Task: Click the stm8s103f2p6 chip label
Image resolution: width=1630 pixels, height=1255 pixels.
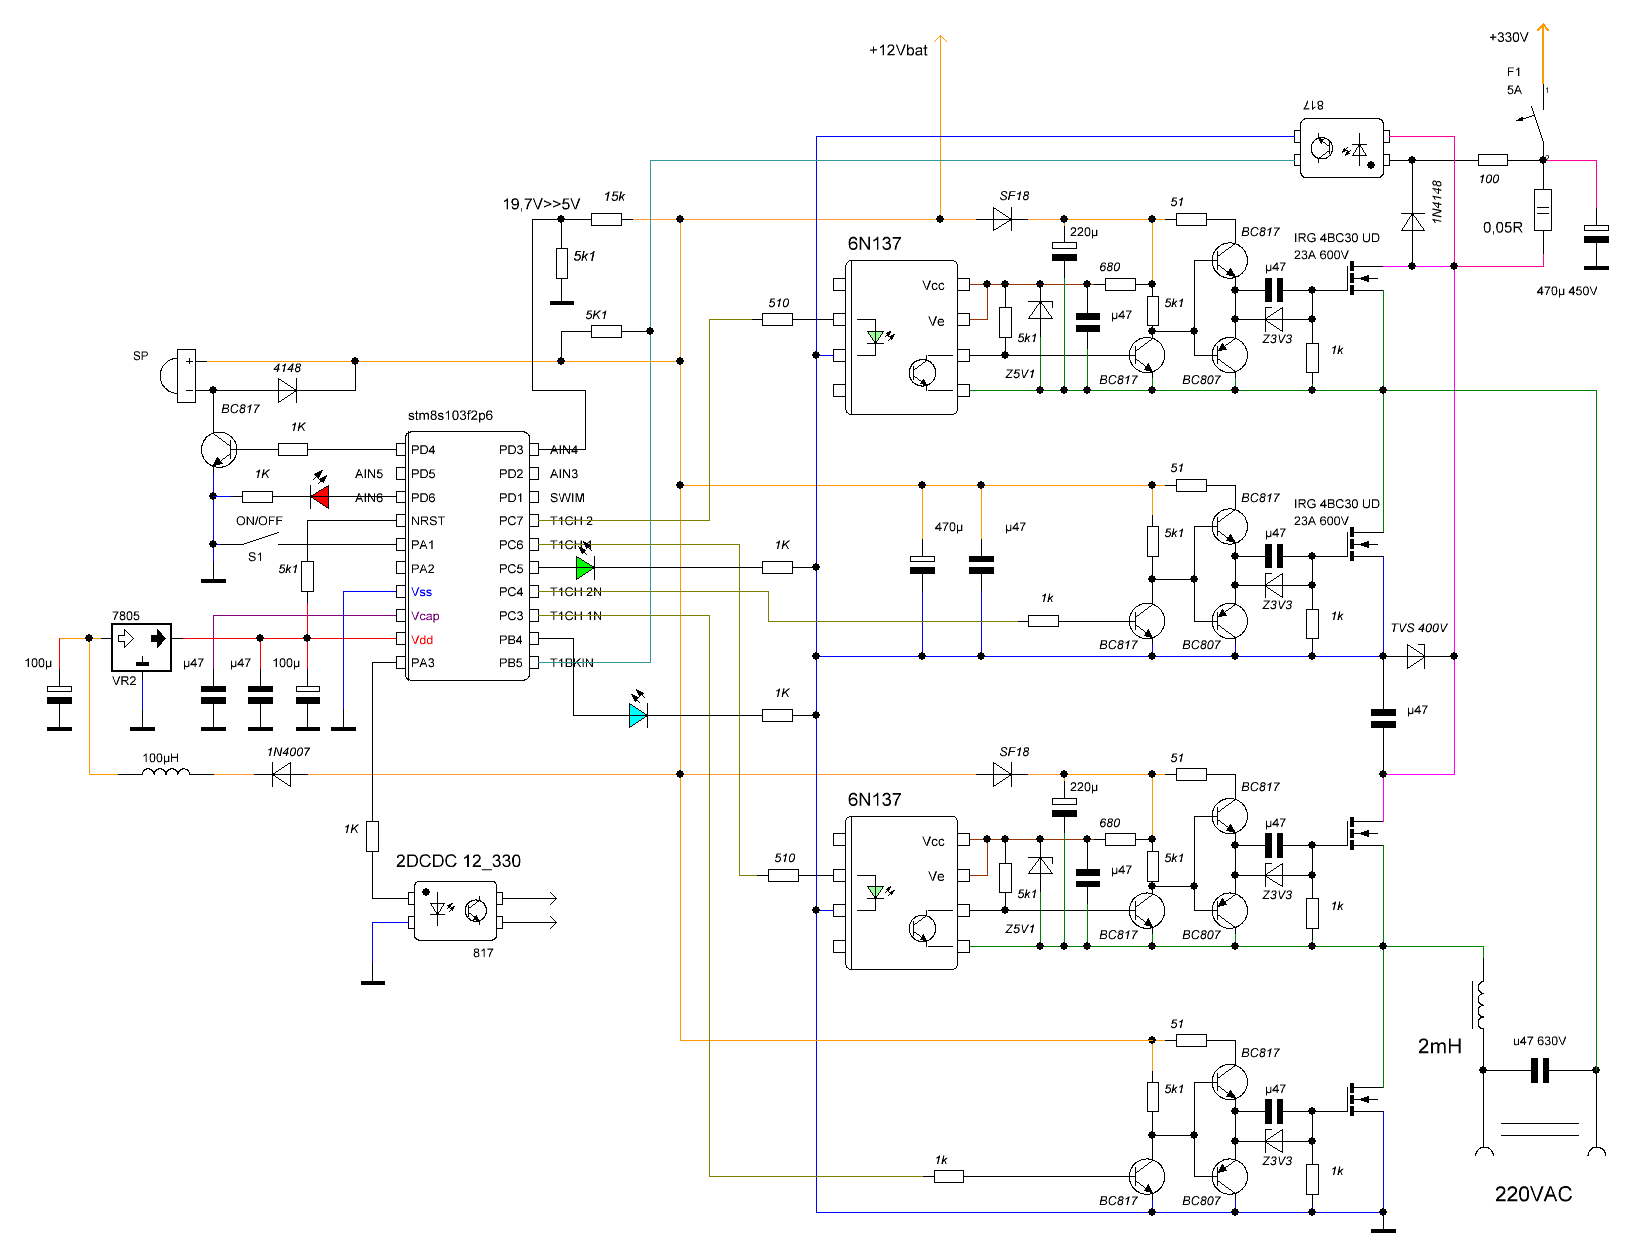Action: tap(450, 415)
